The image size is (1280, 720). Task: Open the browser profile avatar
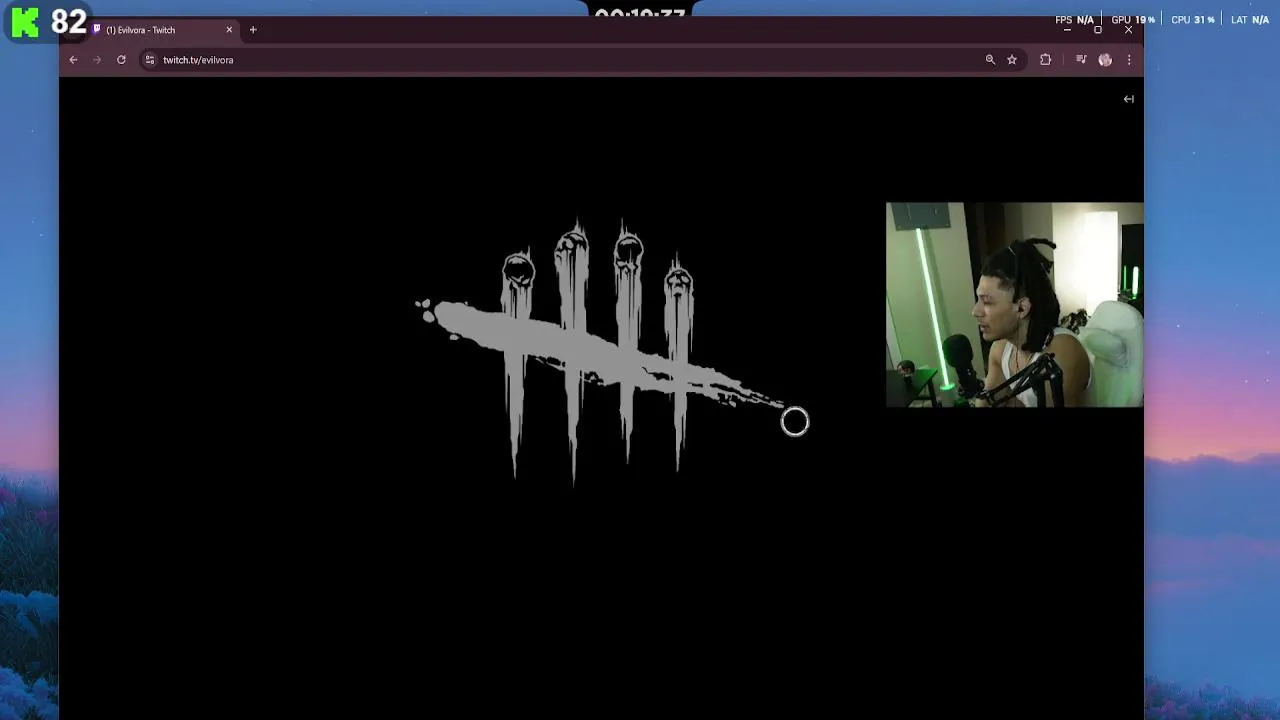1105,60
